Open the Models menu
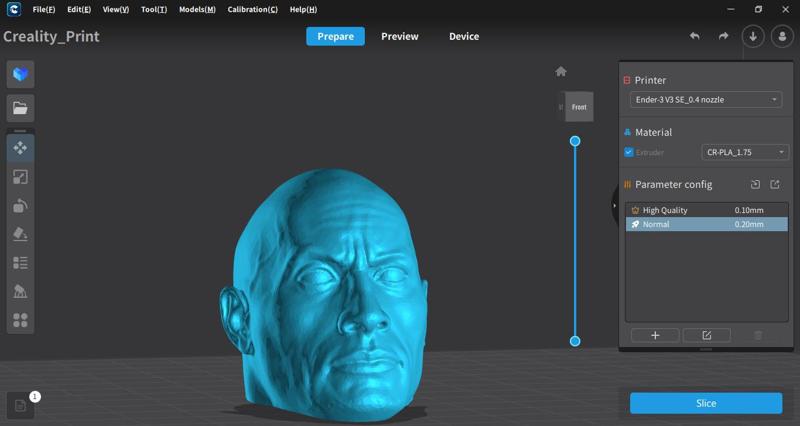The image size is (800, 426). pos(197,9)
